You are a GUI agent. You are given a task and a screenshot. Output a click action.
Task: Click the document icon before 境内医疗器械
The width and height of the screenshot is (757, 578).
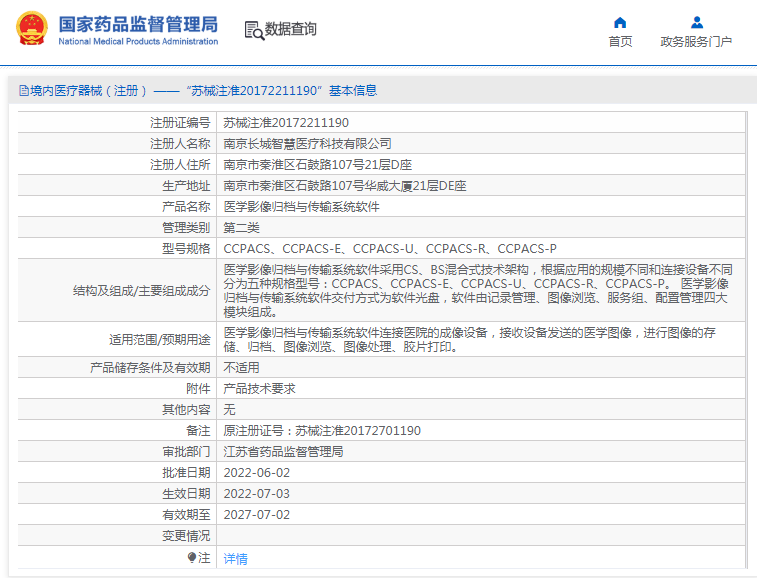pos(24,91)
